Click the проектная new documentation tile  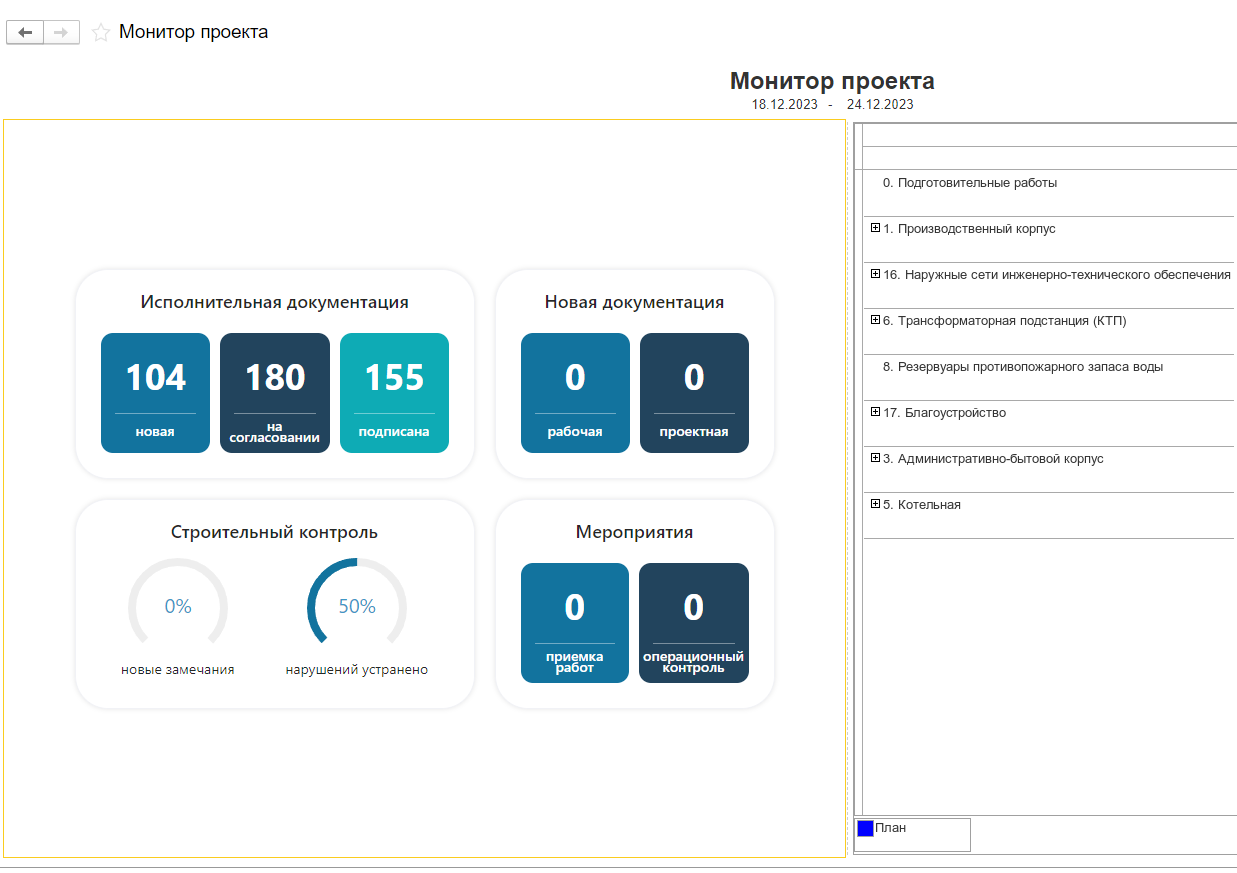(694, 393)
